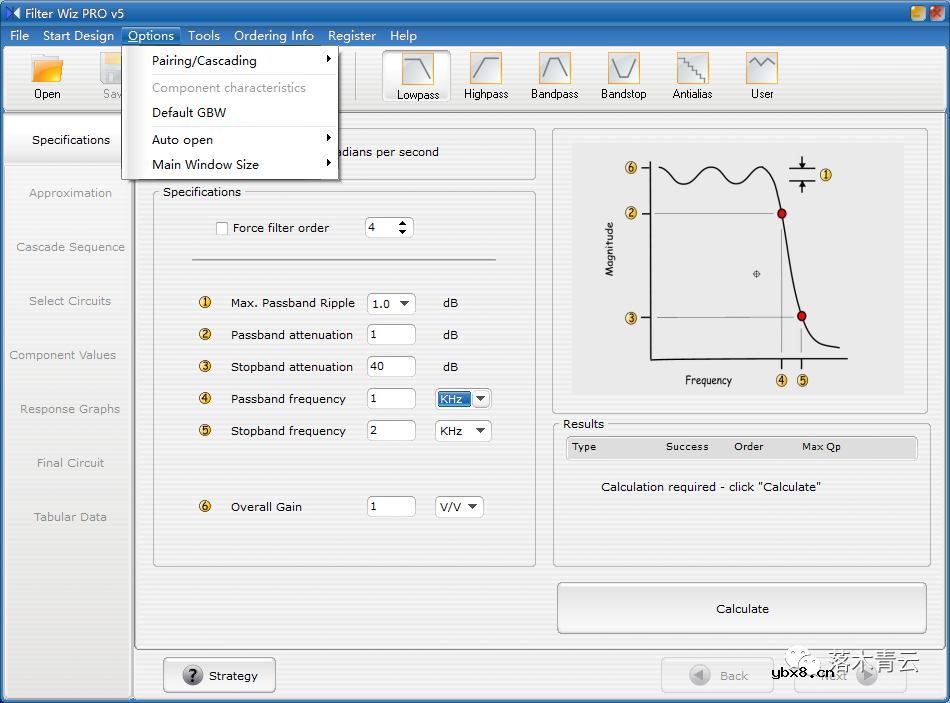Select the Highpass filter type icon

486,70
